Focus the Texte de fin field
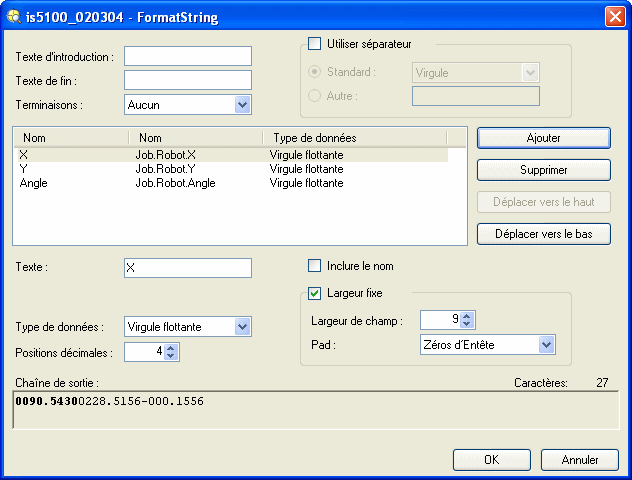Viewport: 632px width, 480px height. pyautogui.click(x=187, y=80)
